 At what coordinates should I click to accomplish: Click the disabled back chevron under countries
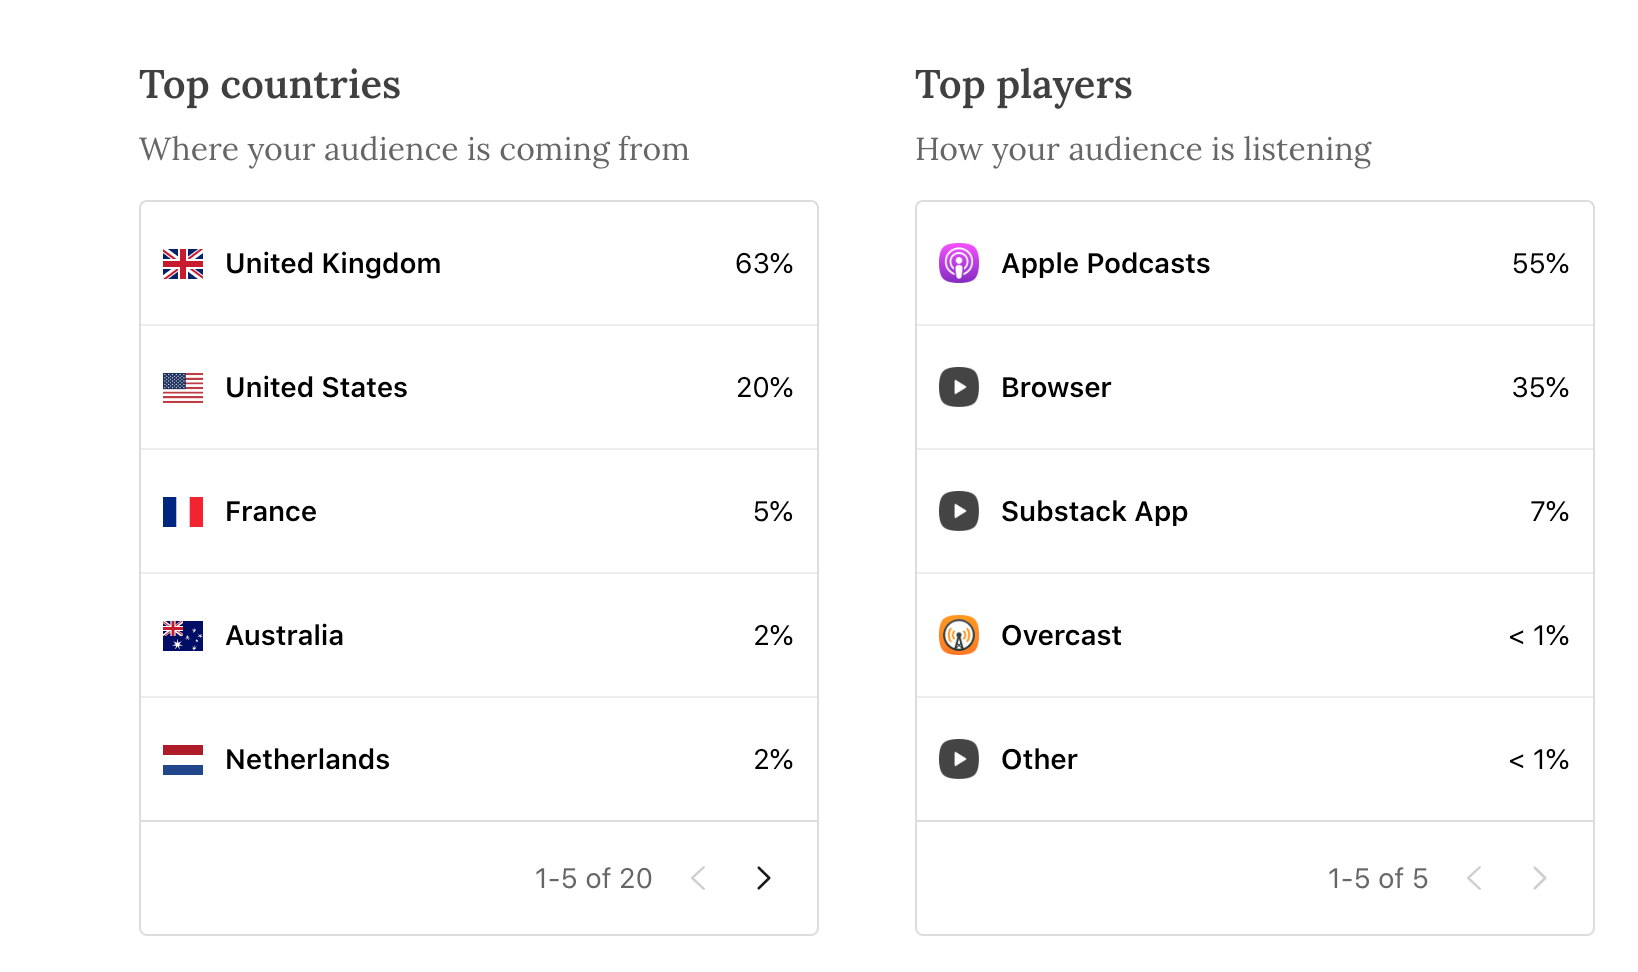click(698, 878)
